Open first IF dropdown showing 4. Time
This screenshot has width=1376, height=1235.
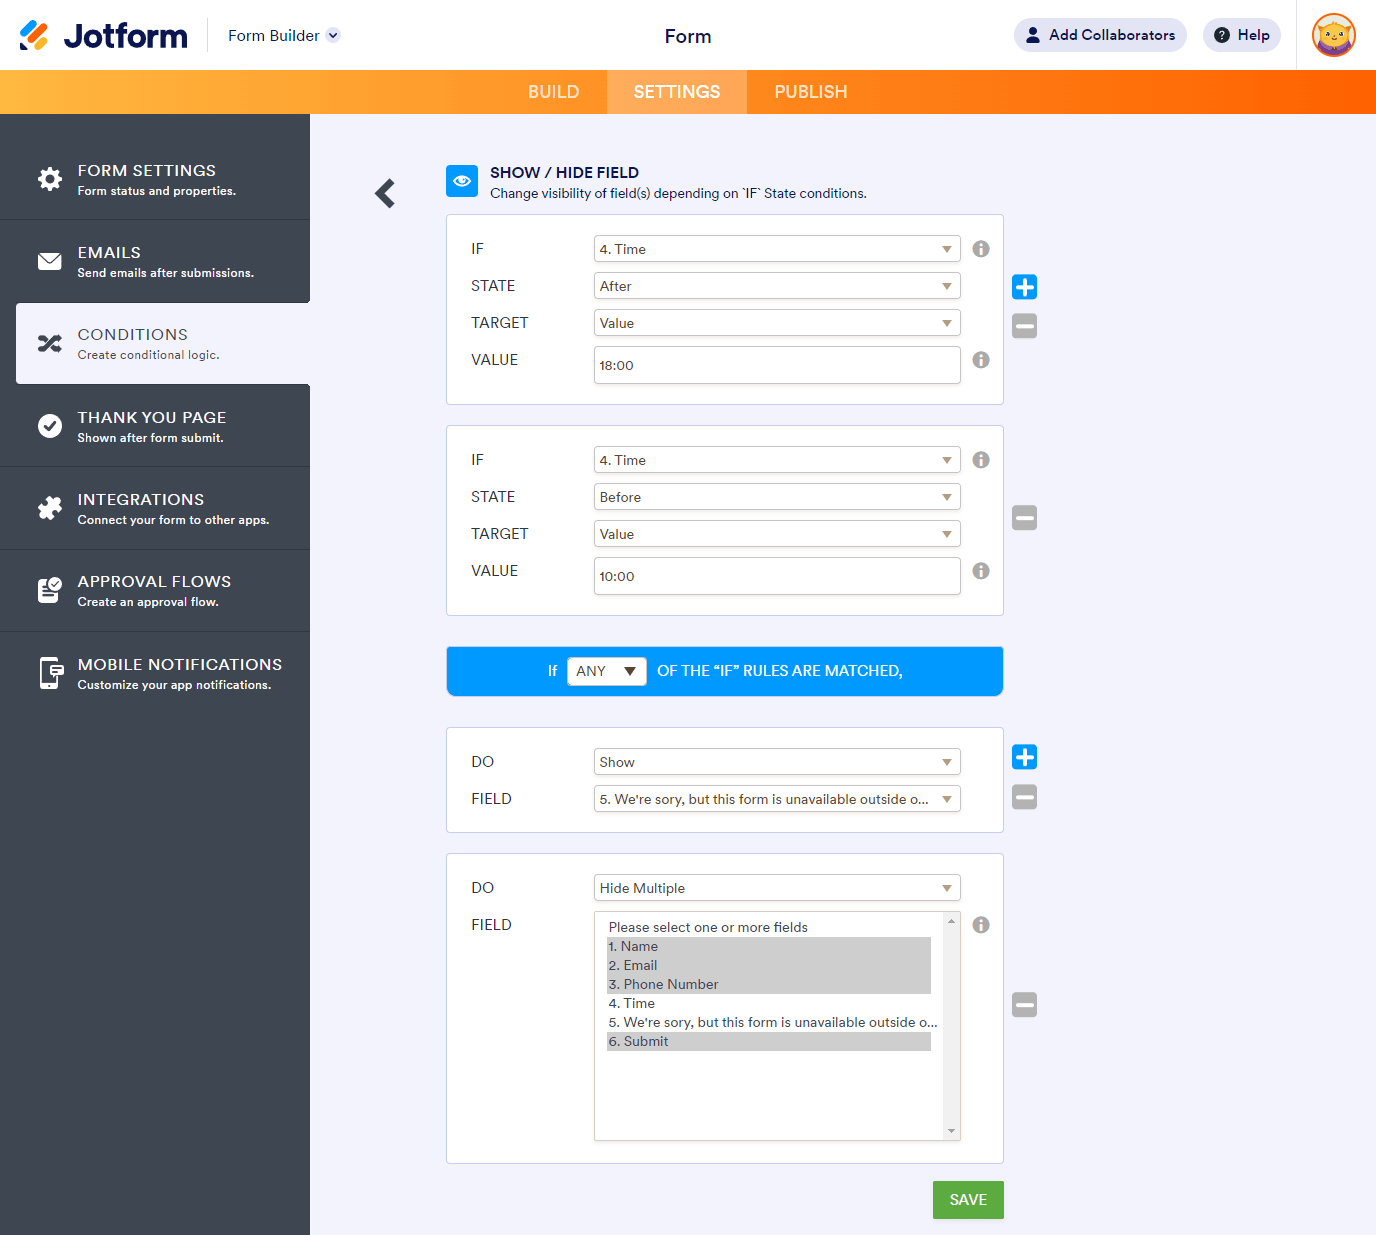[777, 249]
